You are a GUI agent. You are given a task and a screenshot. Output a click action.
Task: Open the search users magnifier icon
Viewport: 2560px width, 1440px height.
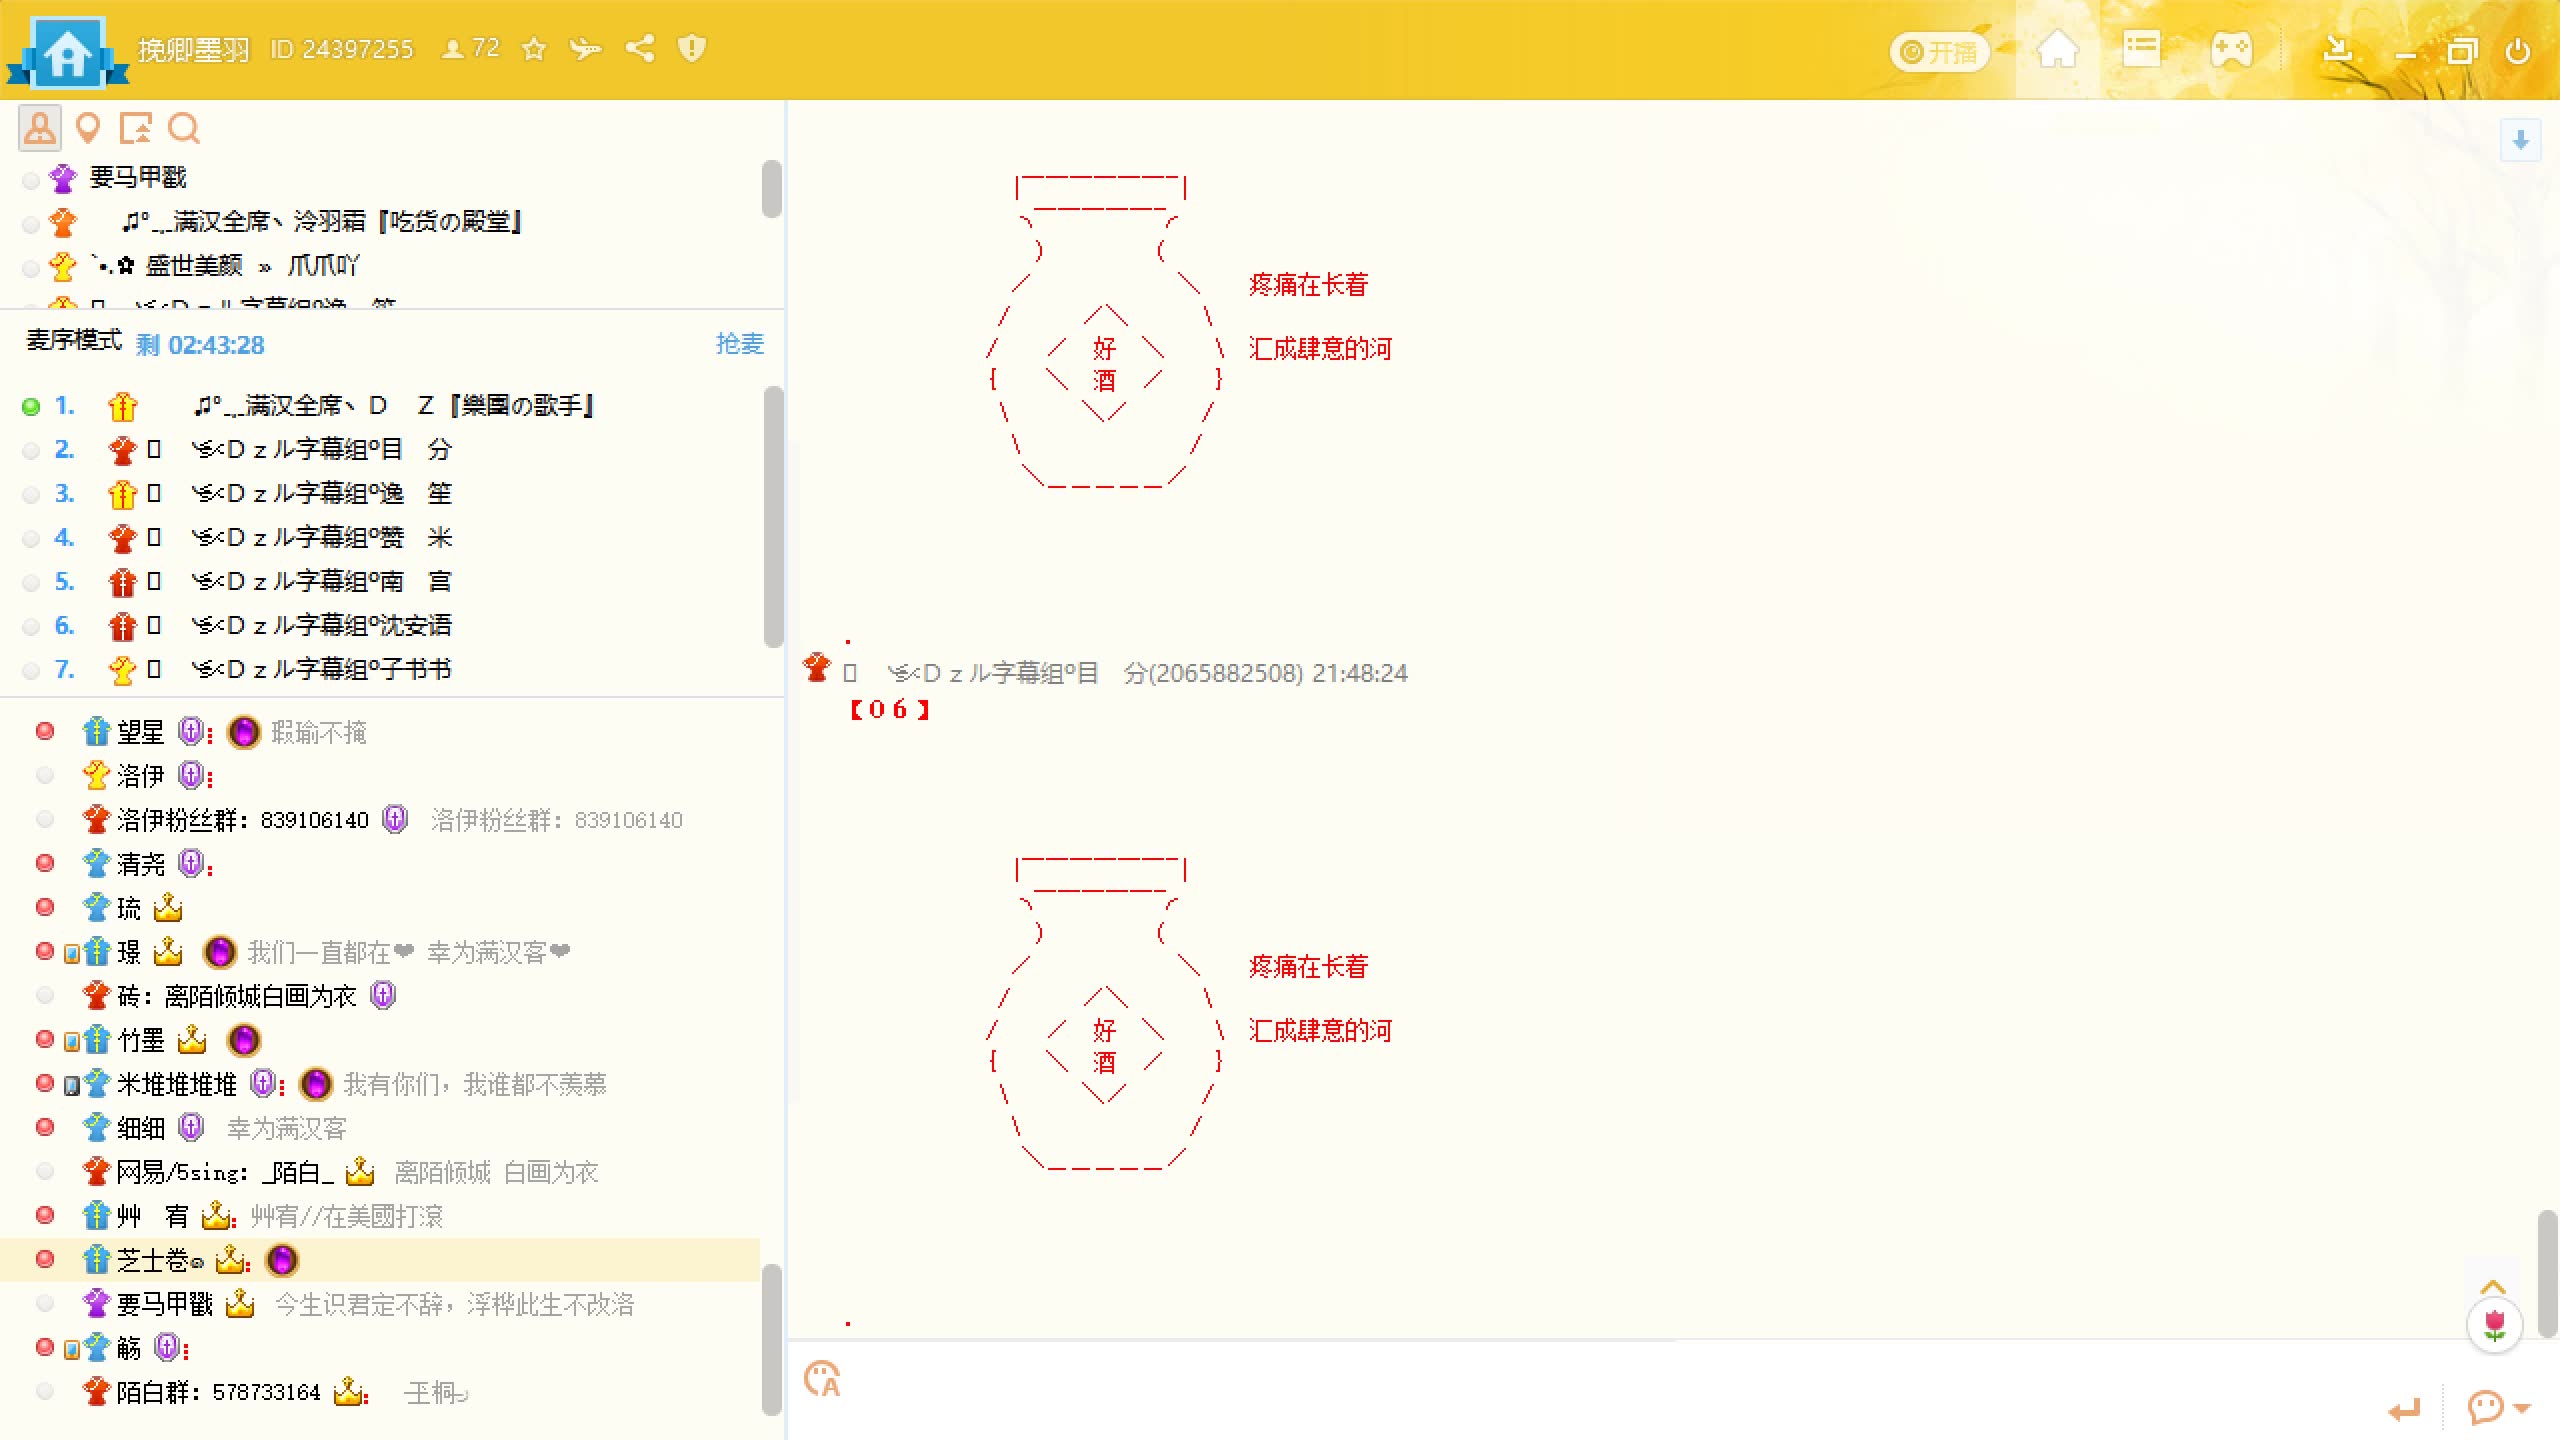click(x=183, y=128)
